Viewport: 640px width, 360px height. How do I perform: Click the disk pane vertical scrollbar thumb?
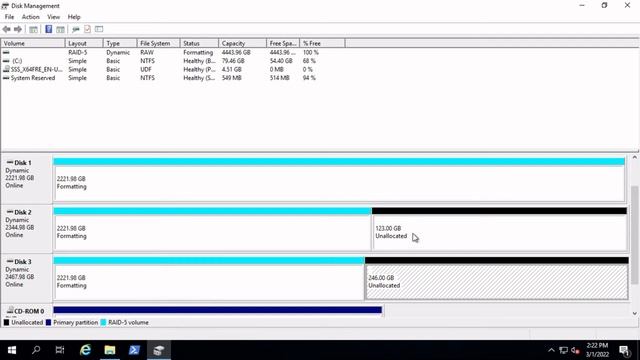(x=635, y=235)
